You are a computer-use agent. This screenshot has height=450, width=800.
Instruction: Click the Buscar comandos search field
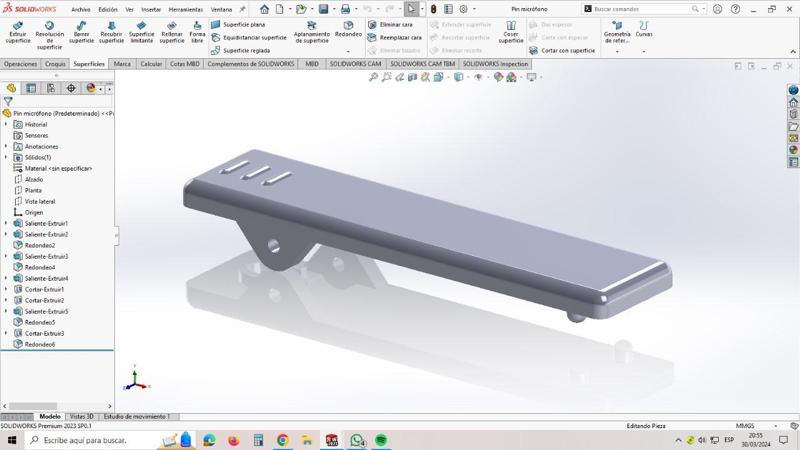pyautogui.click(x=643, y=9)
